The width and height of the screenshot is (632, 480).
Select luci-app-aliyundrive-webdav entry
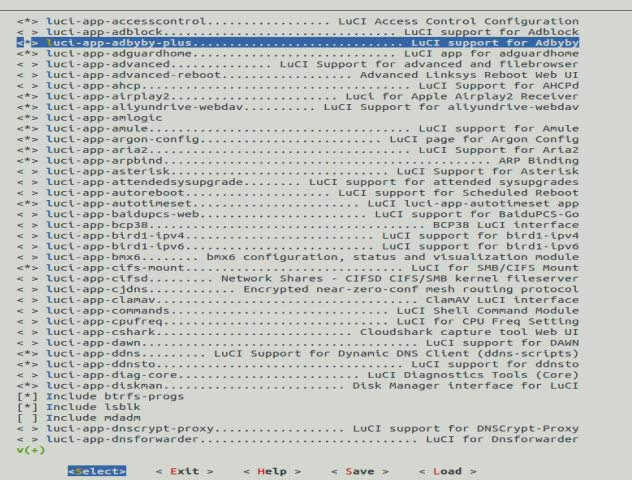(x=298, y=107)
